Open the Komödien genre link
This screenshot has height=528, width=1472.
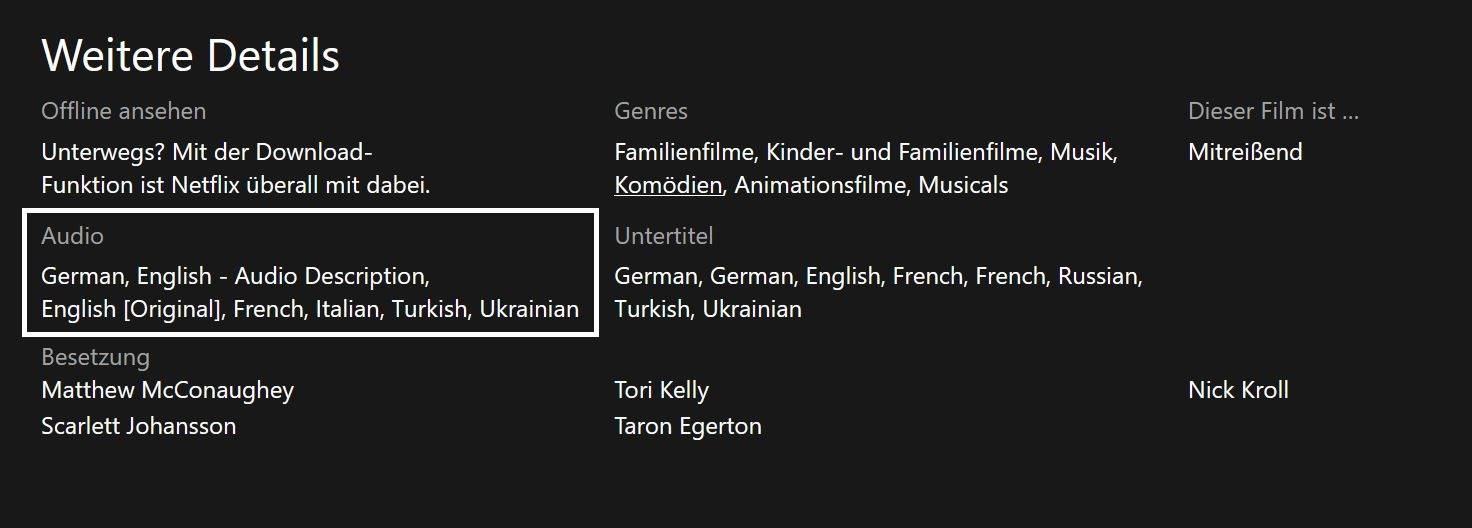pyautogui.click(x=667, y=185)
